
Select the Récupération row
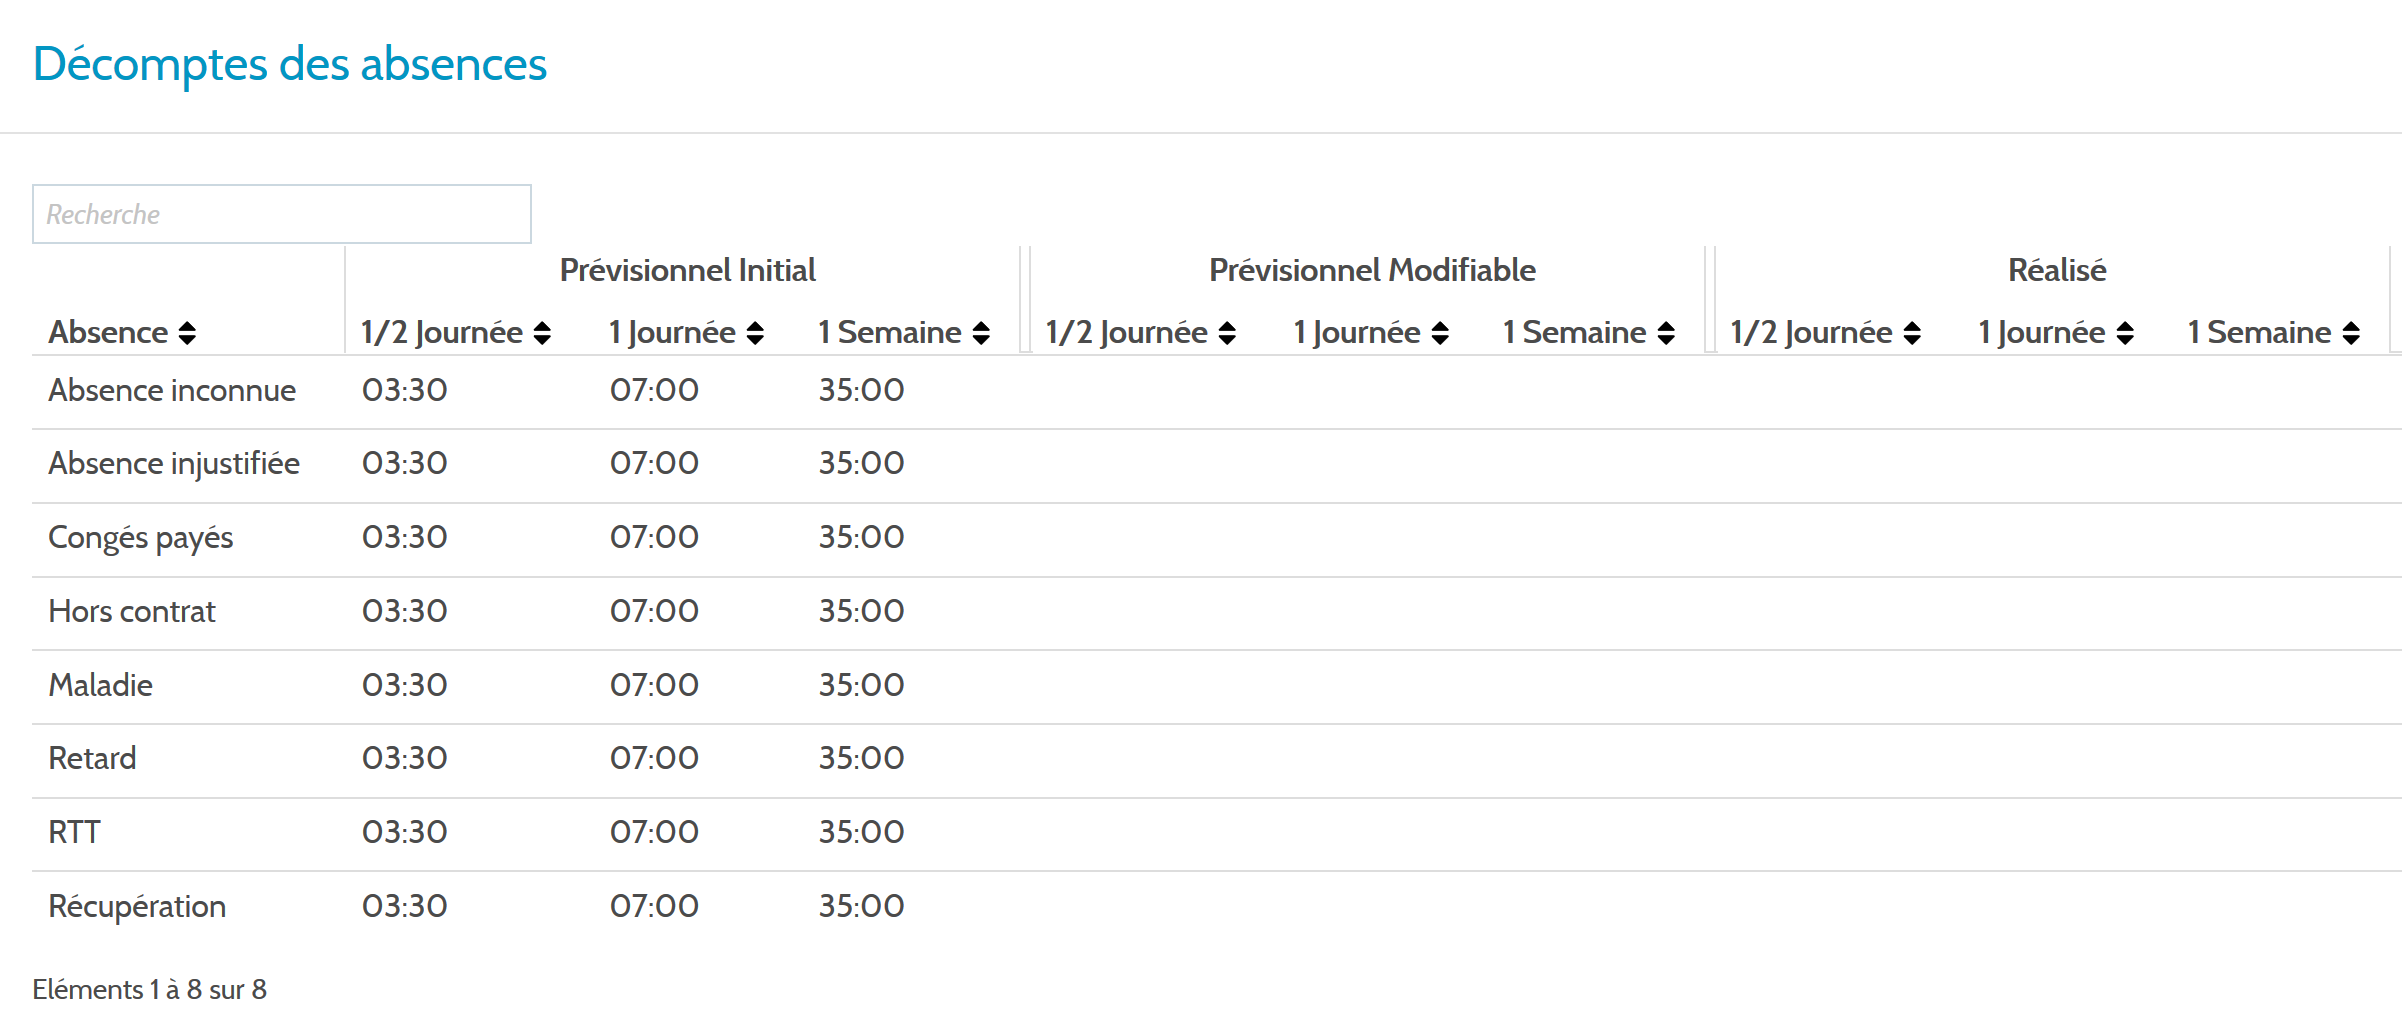pyautogui.click(x=1217, y=907)
